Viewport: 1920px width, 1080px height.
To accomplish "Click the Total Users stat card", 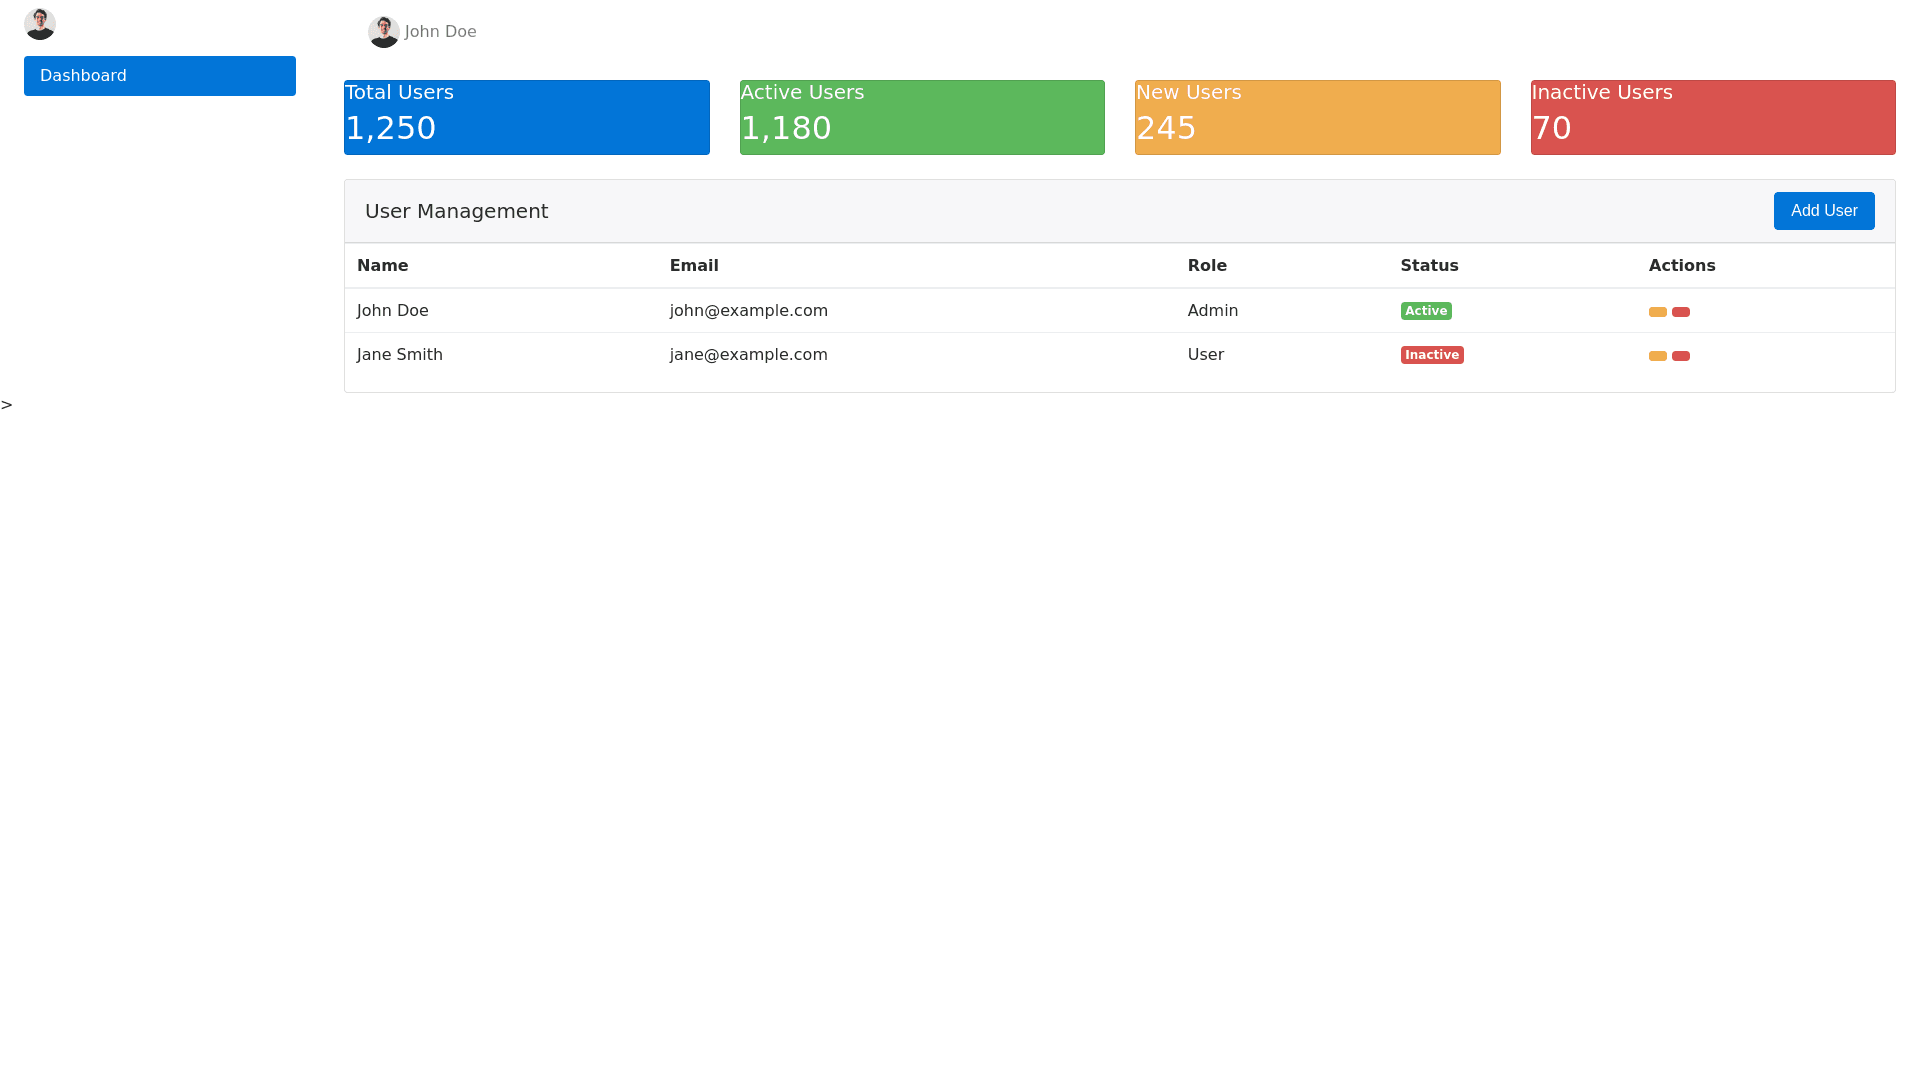I will 526,117.
